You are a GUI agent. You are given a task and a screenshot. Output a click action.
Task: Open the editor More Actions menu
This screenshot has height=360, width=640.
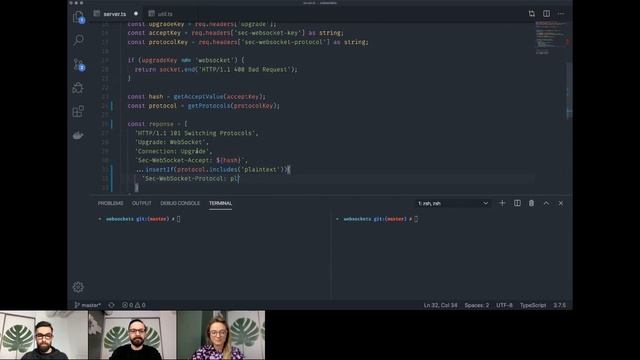tap(561, 13)
